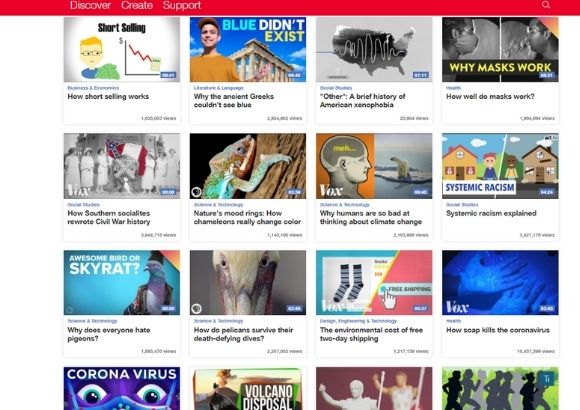Screen dimensions: 580x410
Task: Select 'Business & Economics' category above short selling
Action: [x=93, y=88]
